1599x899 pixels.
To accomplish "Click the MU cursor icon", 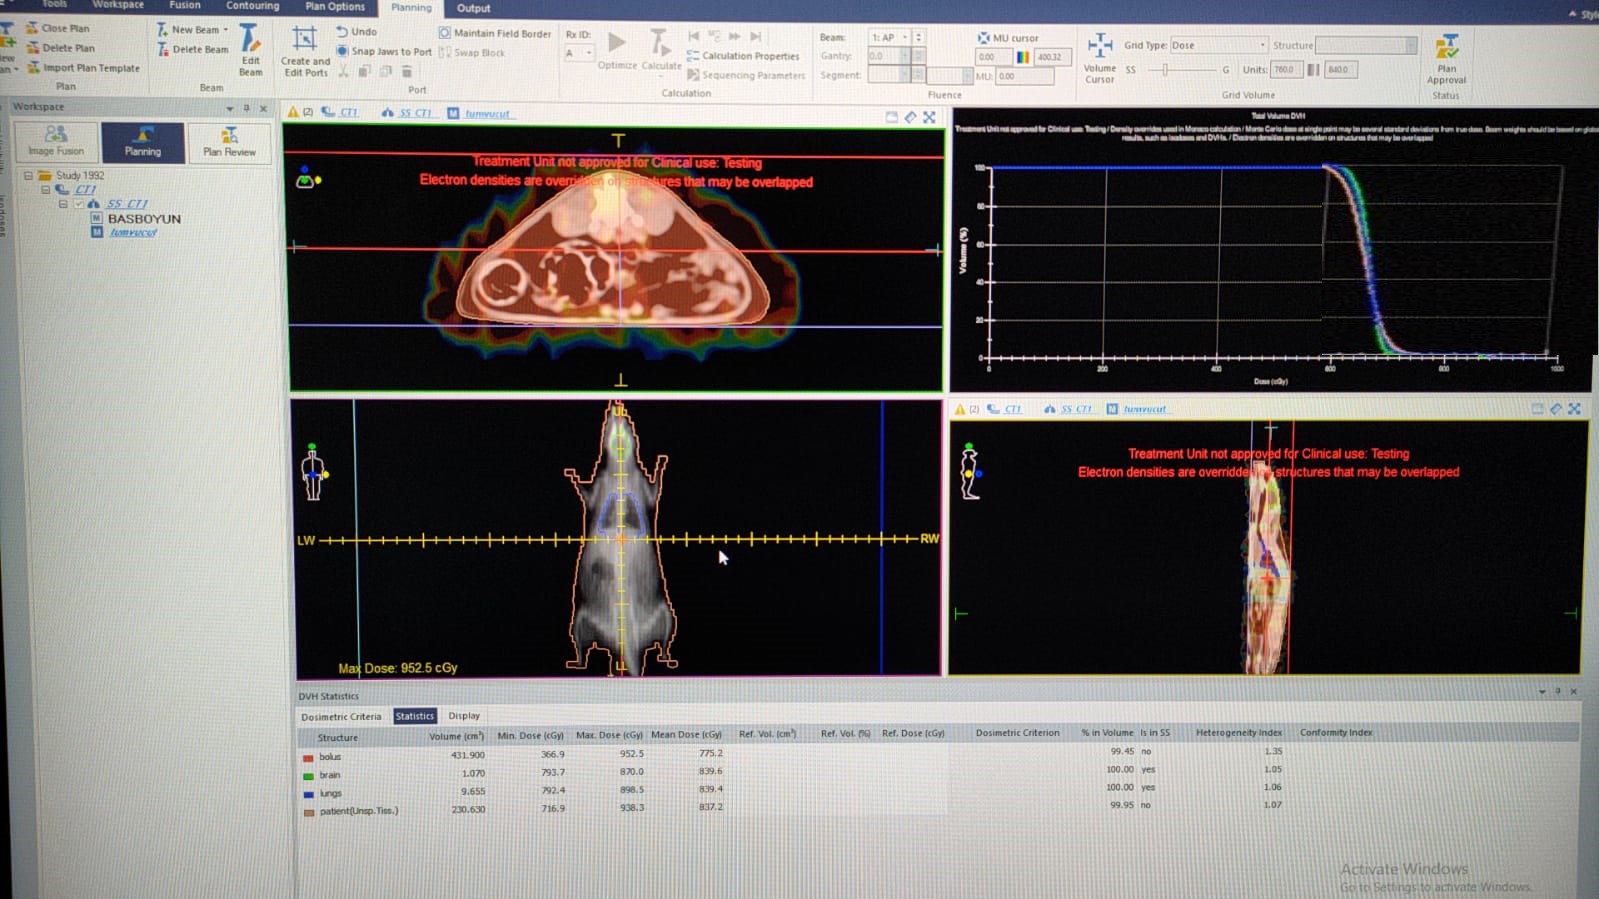I will pyautogui.click(x=983, y=38).
